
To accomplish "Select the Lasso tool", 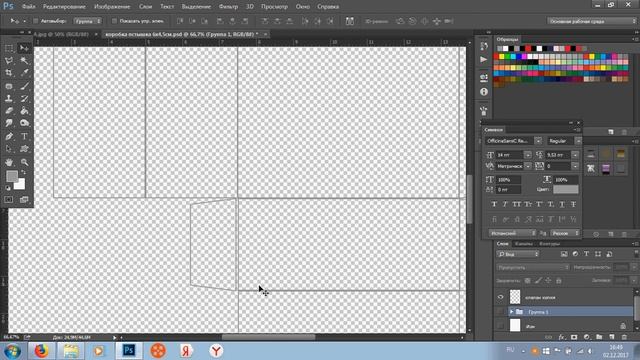I will pyautogui.click(x=9, y=61).
